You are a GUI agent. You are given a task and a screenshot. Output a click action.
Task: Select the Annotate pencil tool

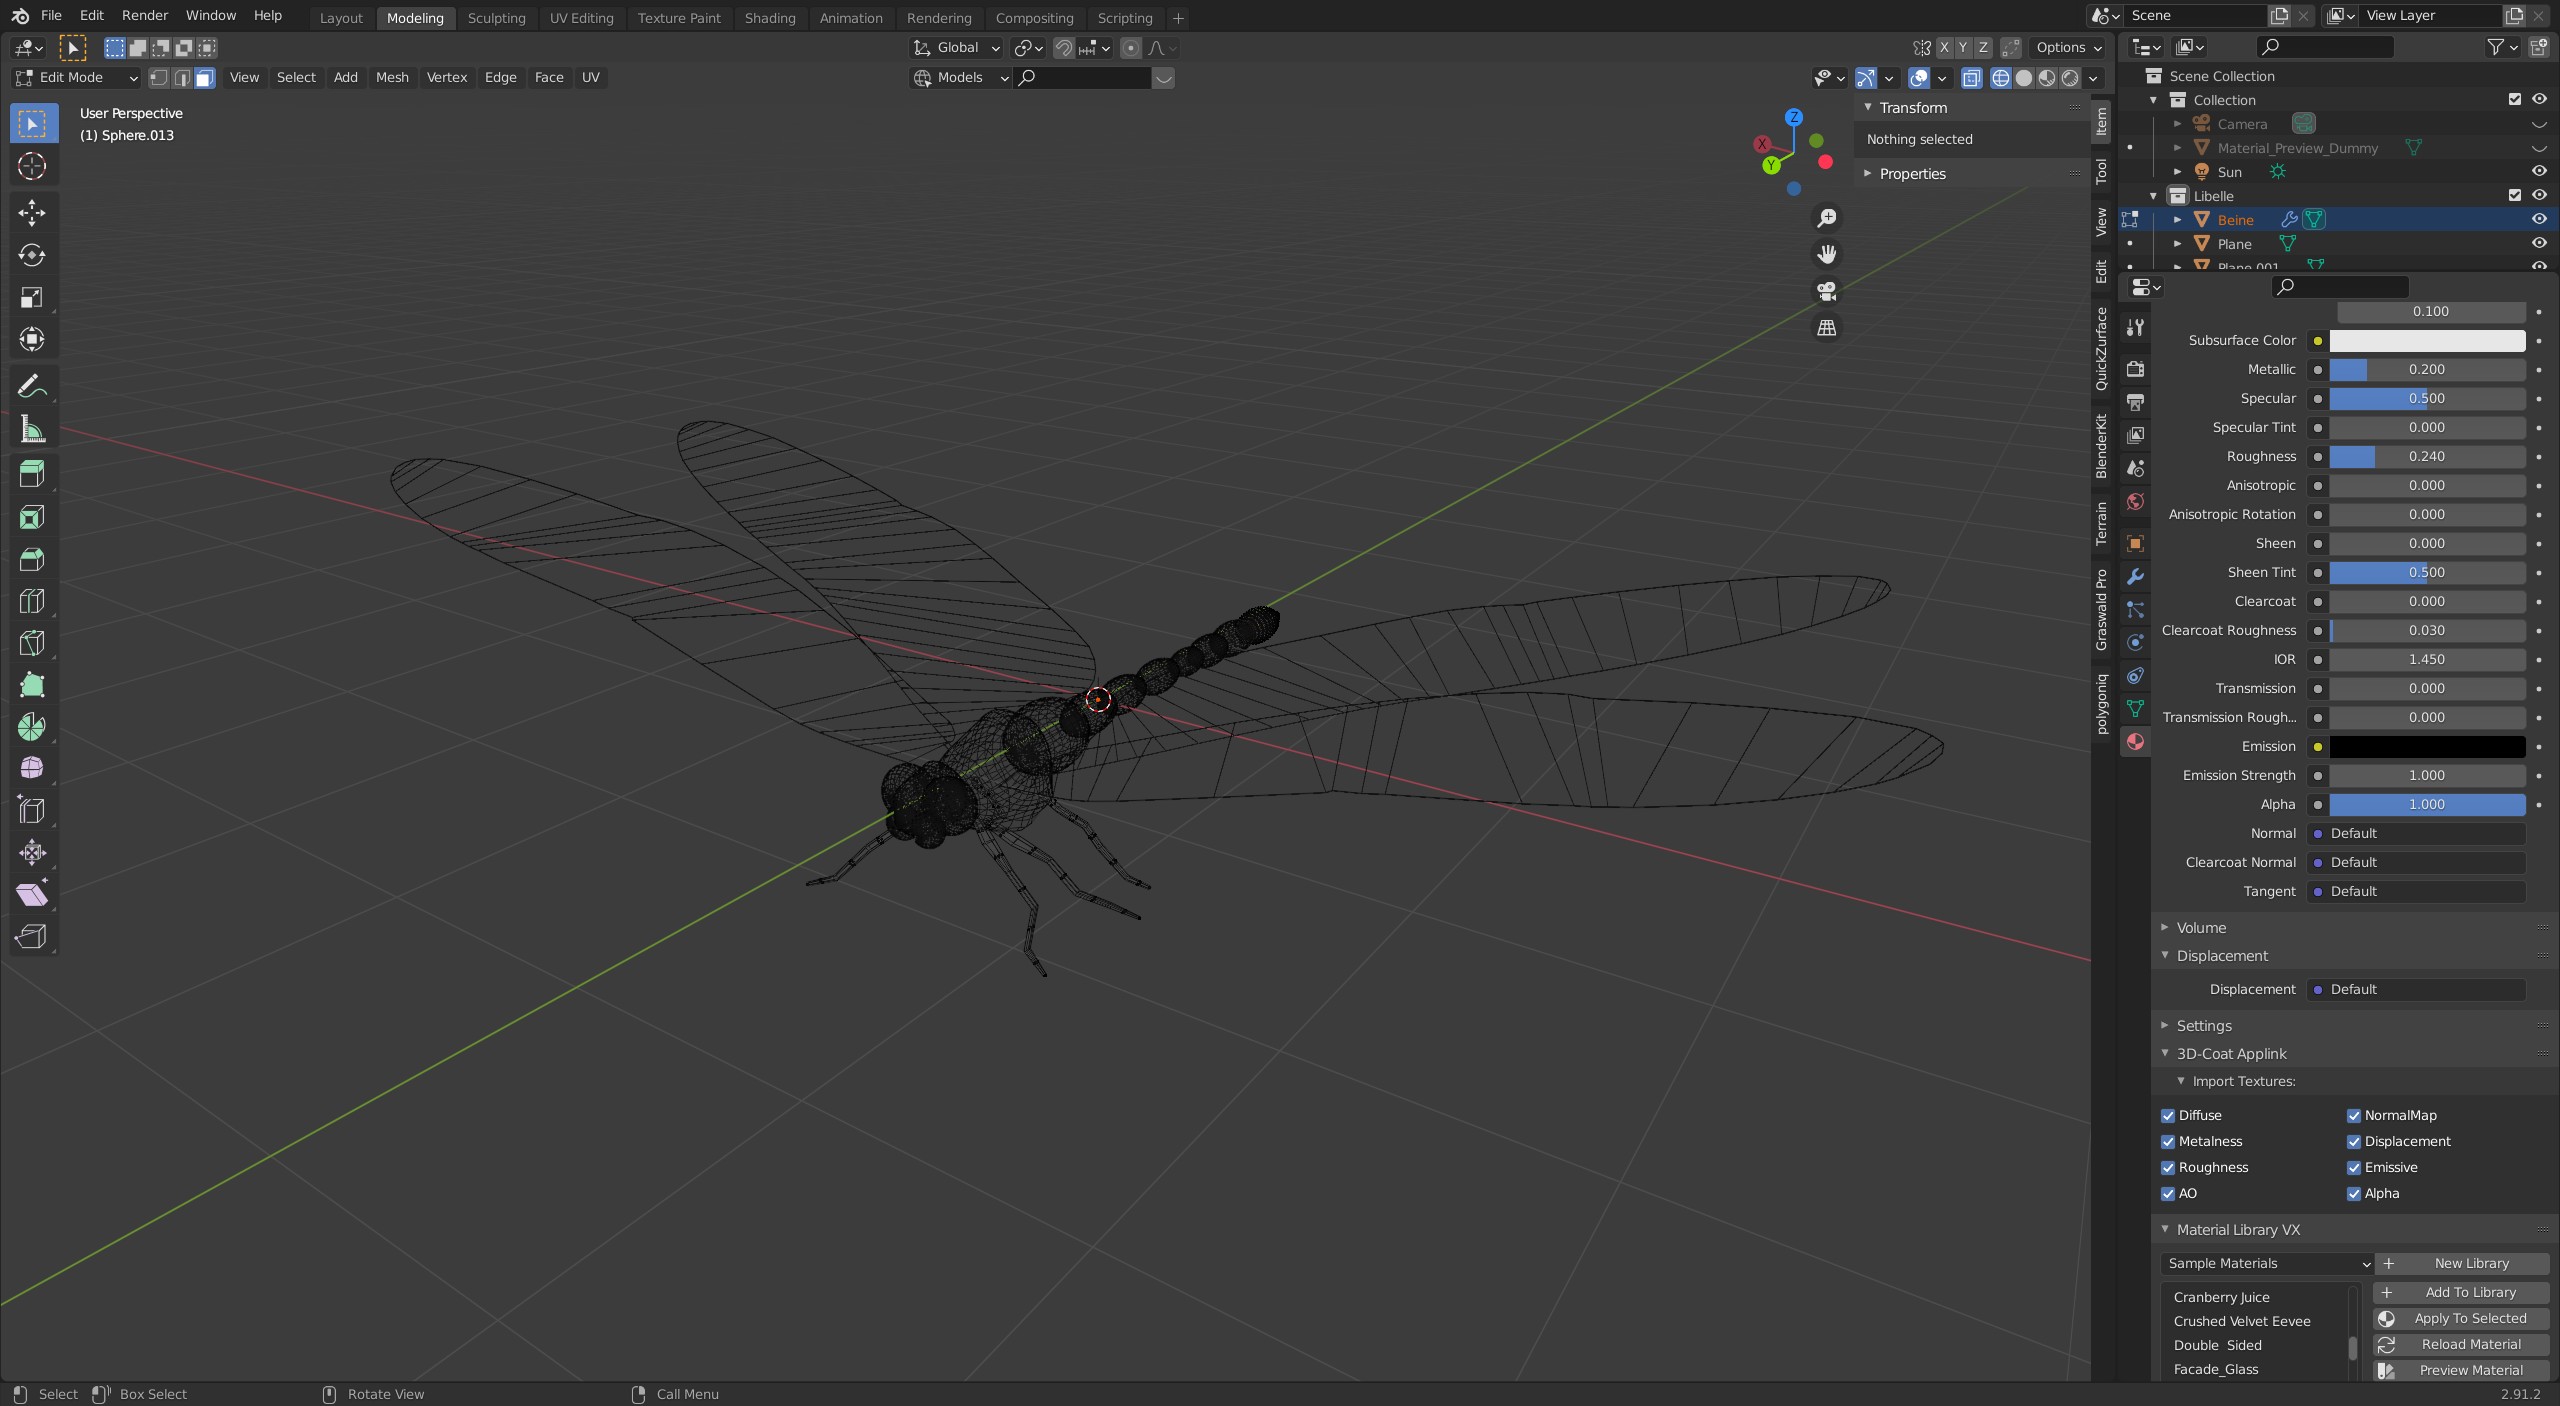[x=32, y=386]
